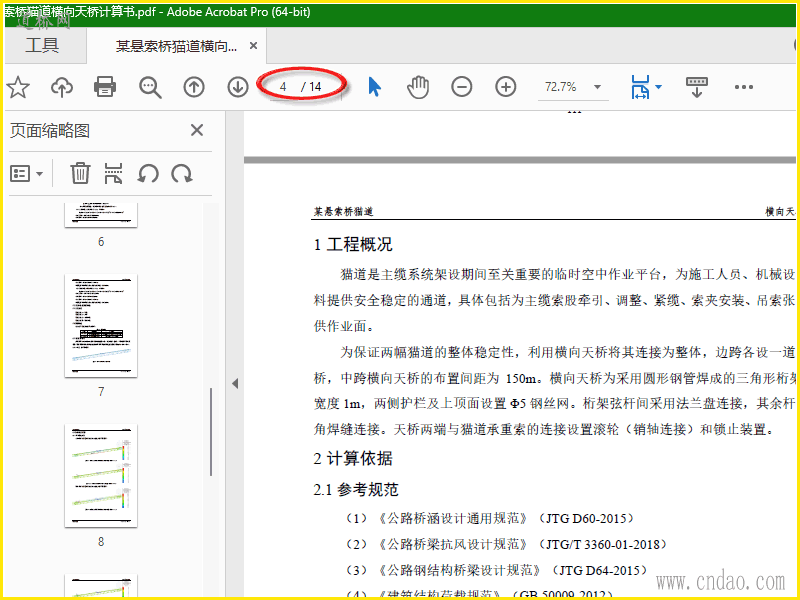The image size is (800, 600).
Task: Print the document with the printer icon
Action: 105,87
